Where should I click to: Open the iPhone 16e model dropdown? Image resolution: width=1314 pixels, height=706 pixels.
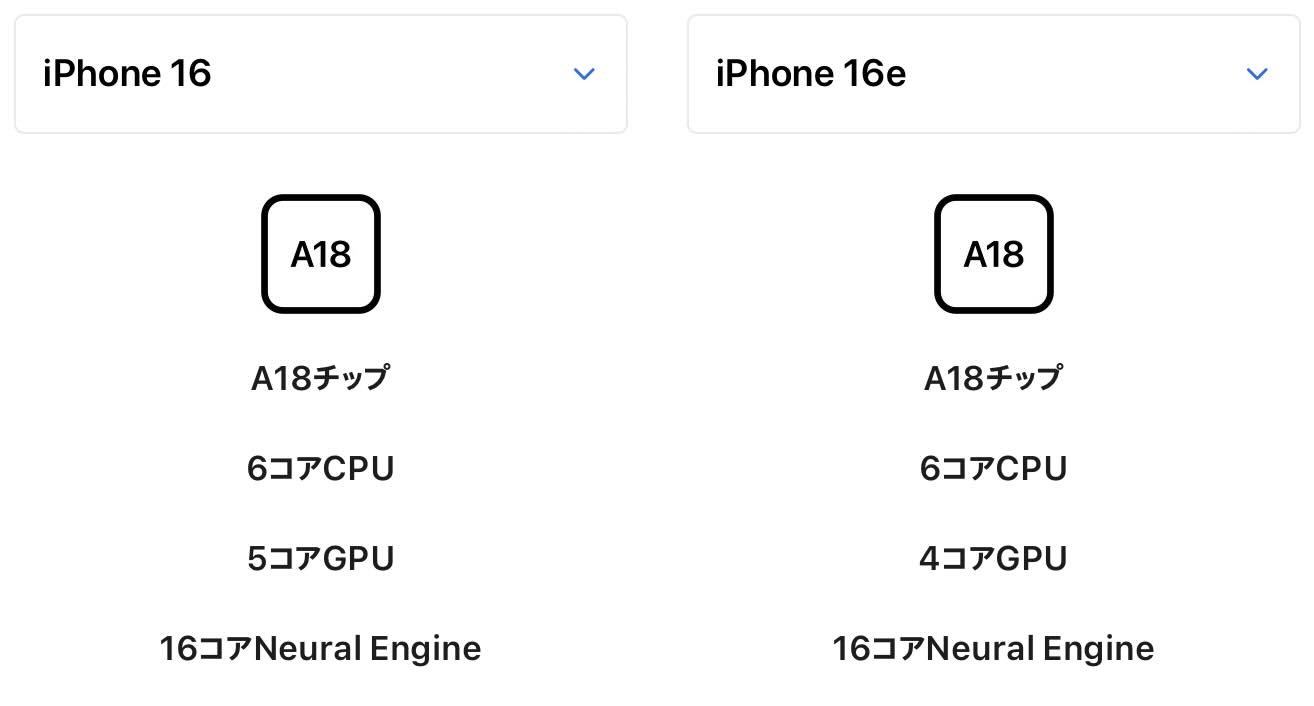point(994,74)
